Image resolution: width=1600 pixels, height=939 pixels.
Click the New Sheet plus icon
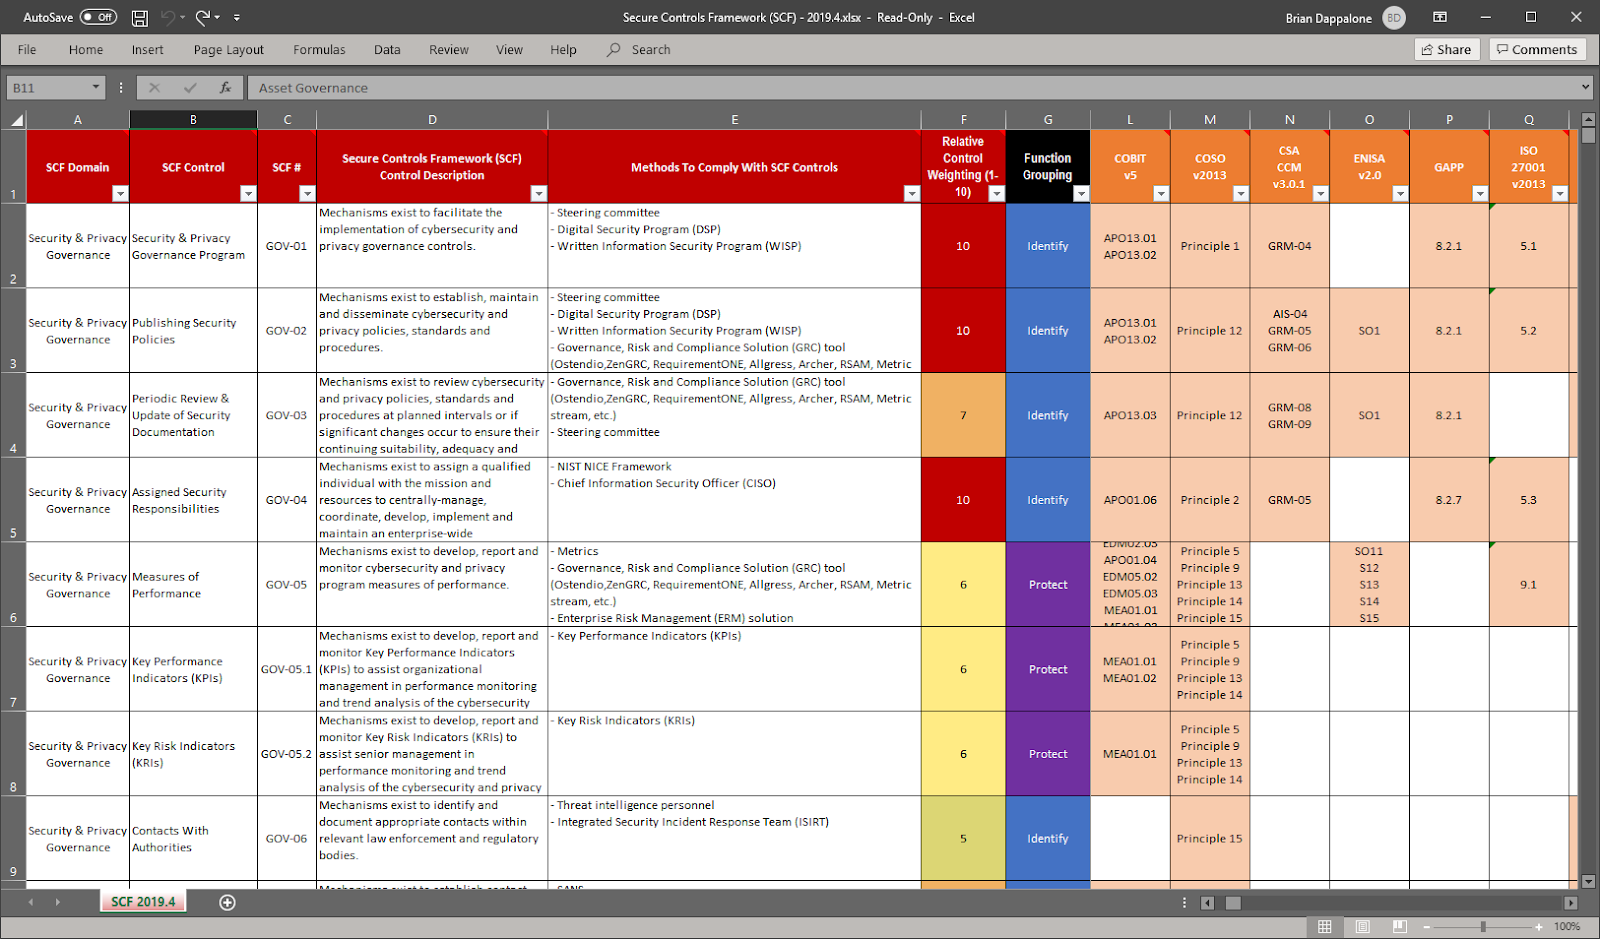point(227,903)
